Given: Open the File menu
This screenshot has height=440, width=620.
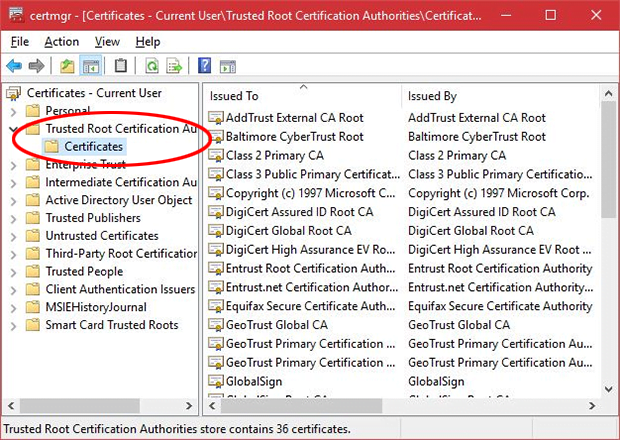Looking at the screenshot, I should [20, 42].
